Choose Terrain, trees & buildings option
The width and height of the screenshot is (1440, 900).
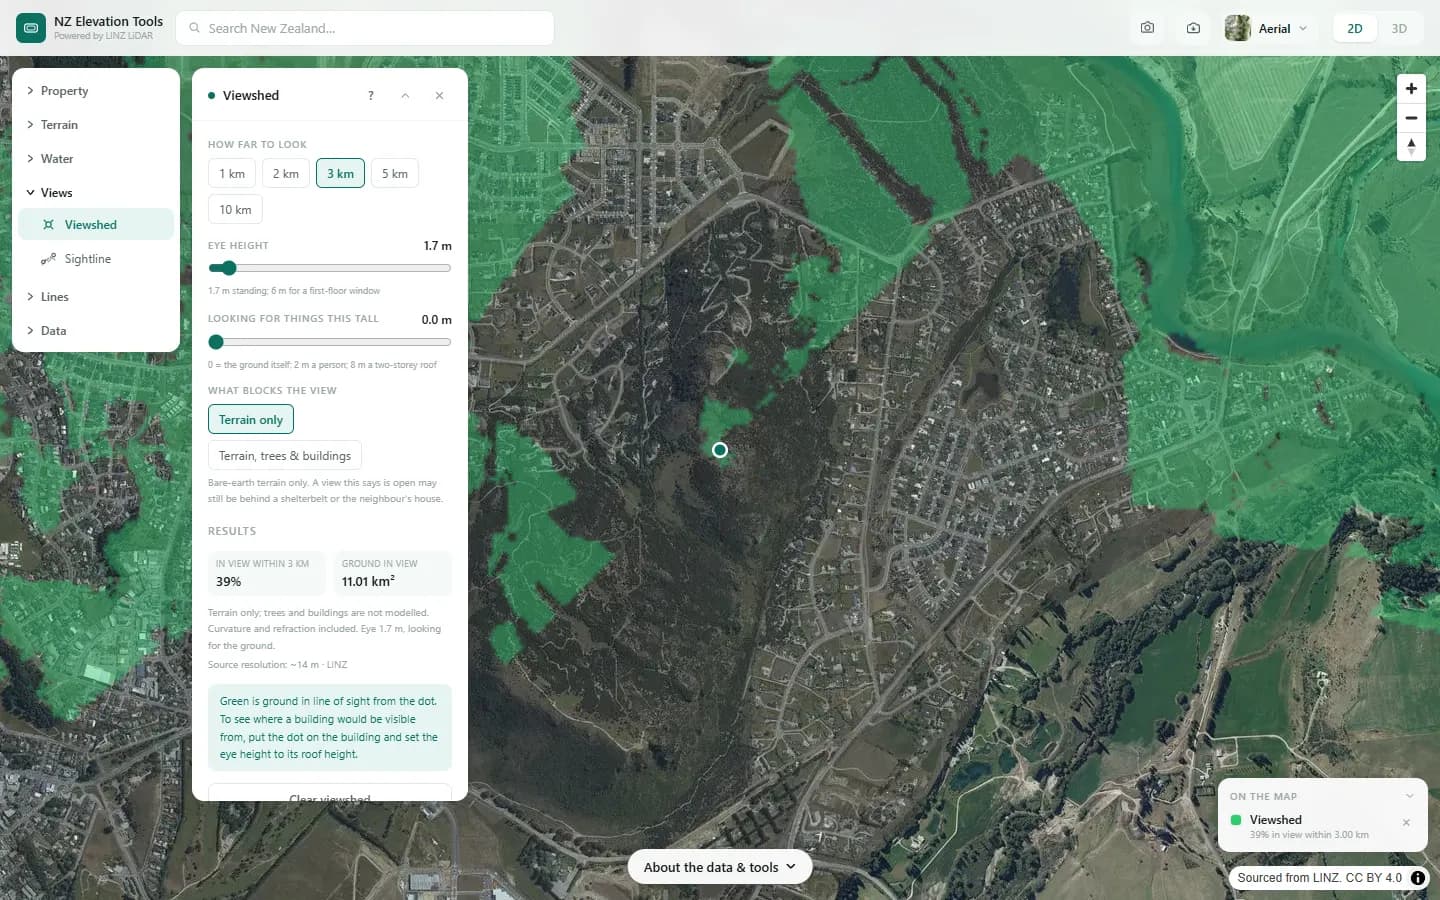tap(285, 456)
